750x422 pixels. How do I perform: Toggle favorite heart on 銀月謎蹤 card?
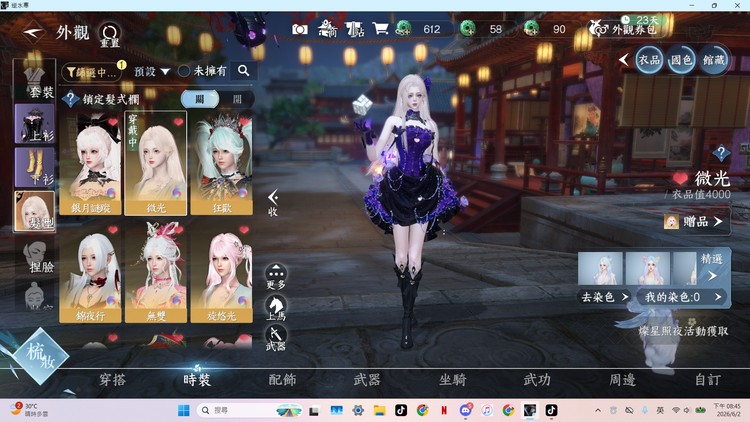tap(113, 122)
